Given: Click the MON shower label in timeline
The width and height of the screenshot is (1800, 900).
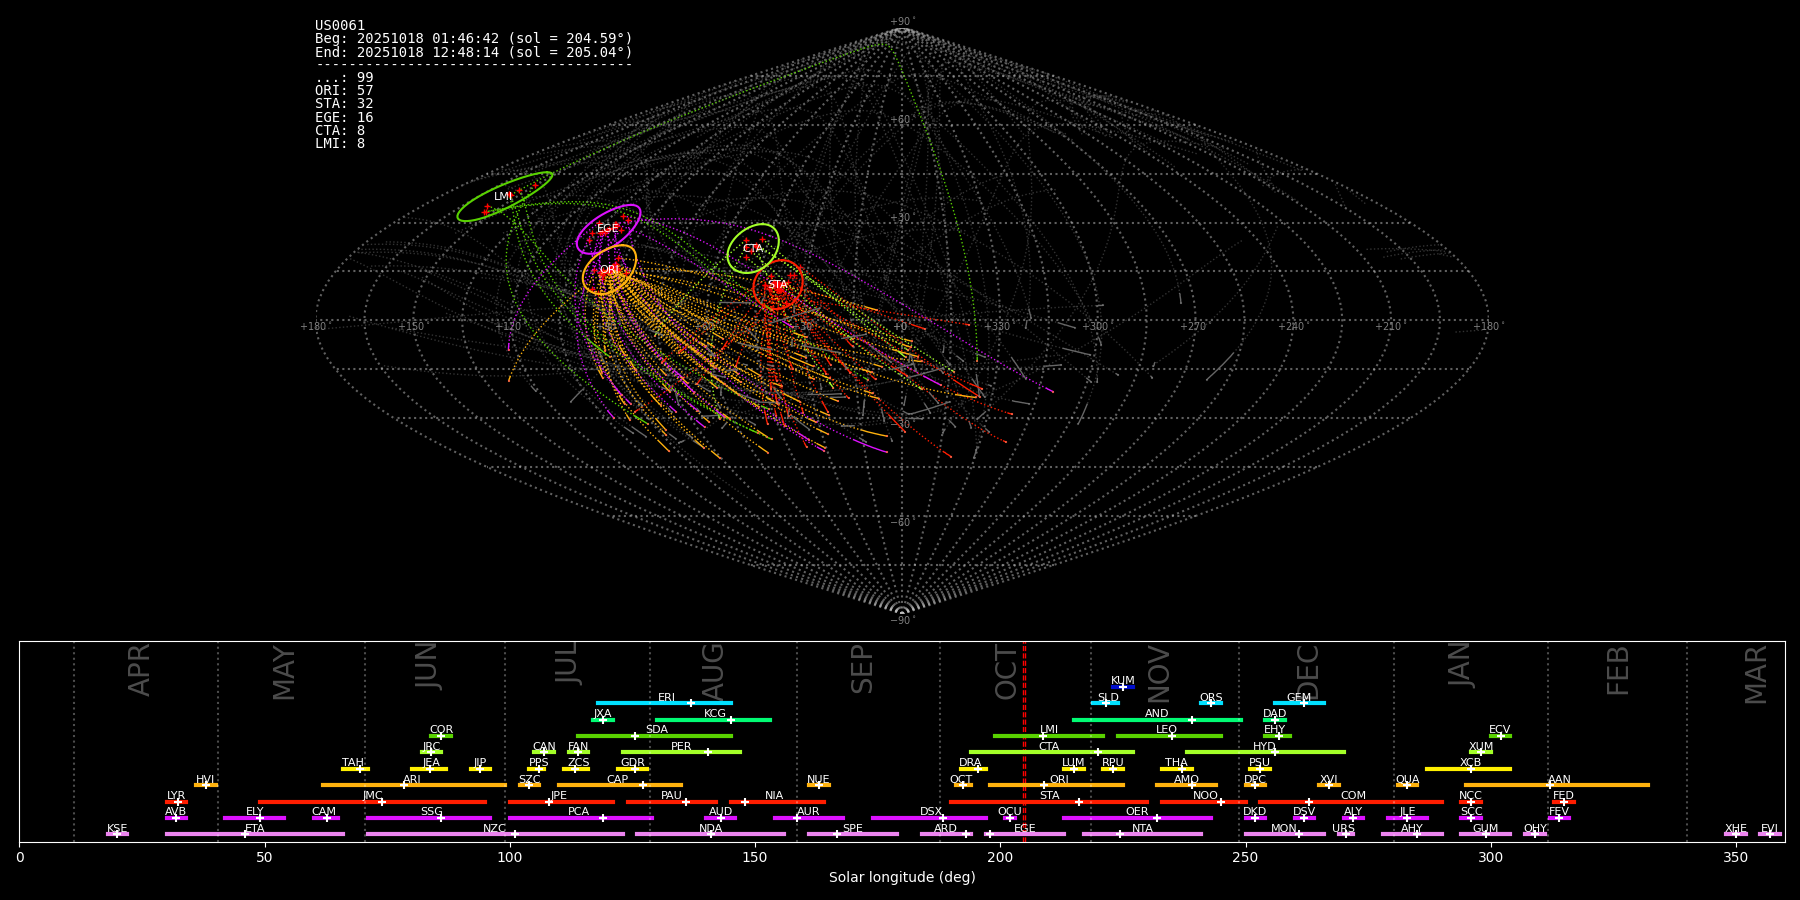Looking at the screenshot, I should point(1284,829).
